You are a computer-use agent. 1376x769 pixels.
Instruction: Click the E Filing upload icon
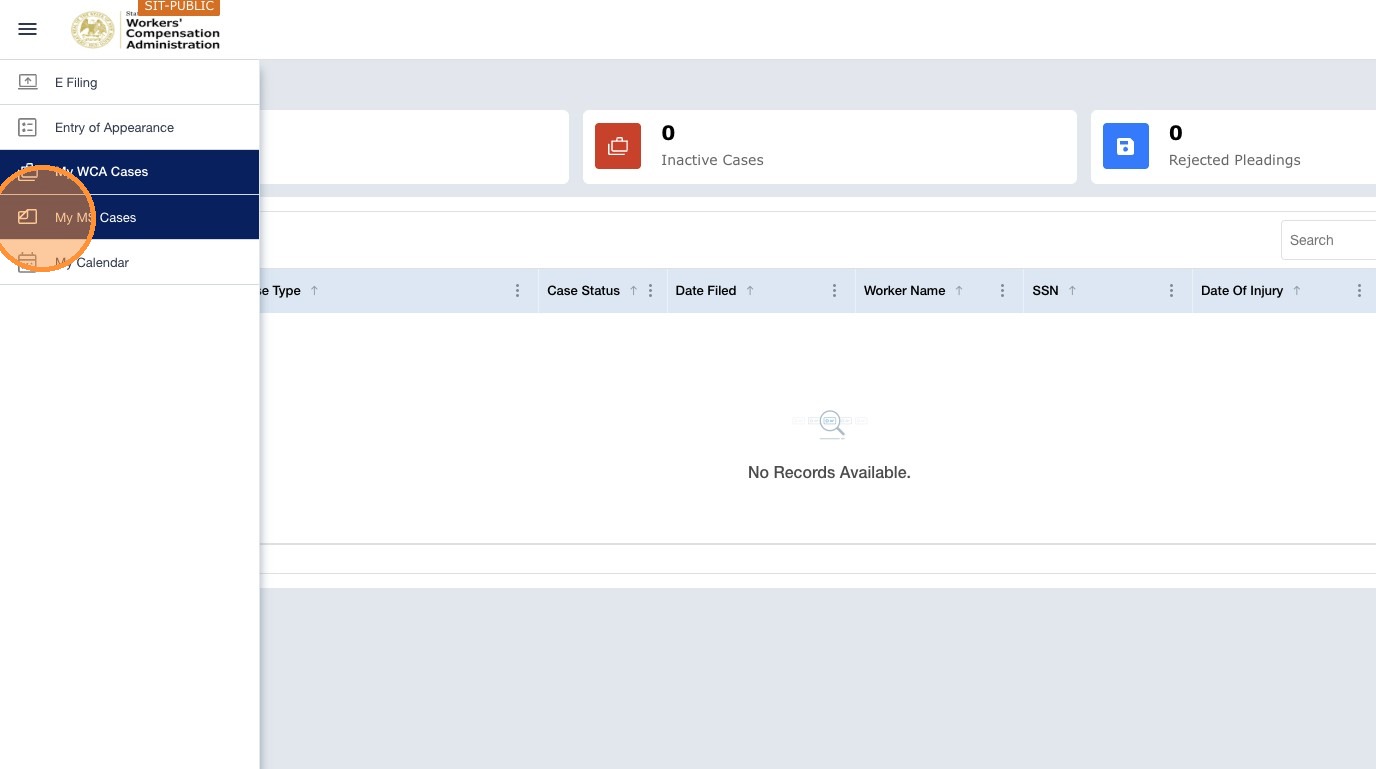[x=28, y=82]
